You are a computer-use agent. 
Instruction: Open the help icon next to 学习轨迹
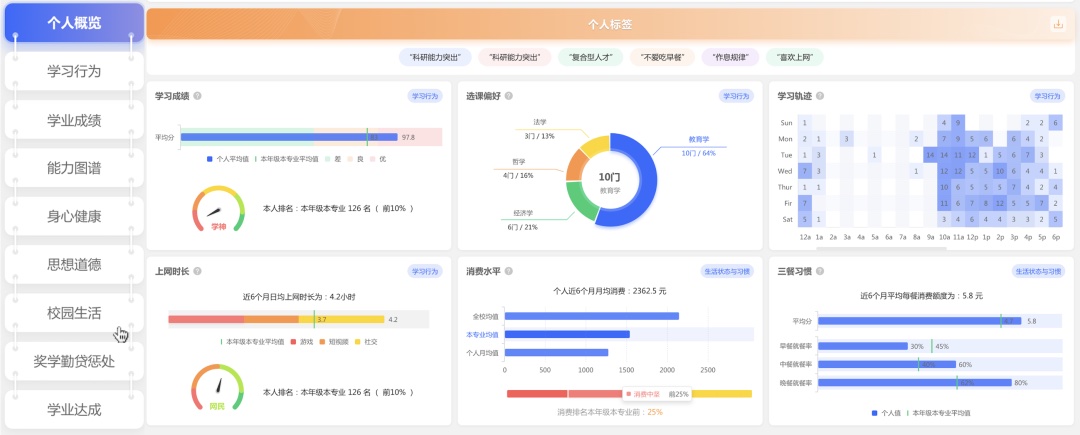(820, 96)
